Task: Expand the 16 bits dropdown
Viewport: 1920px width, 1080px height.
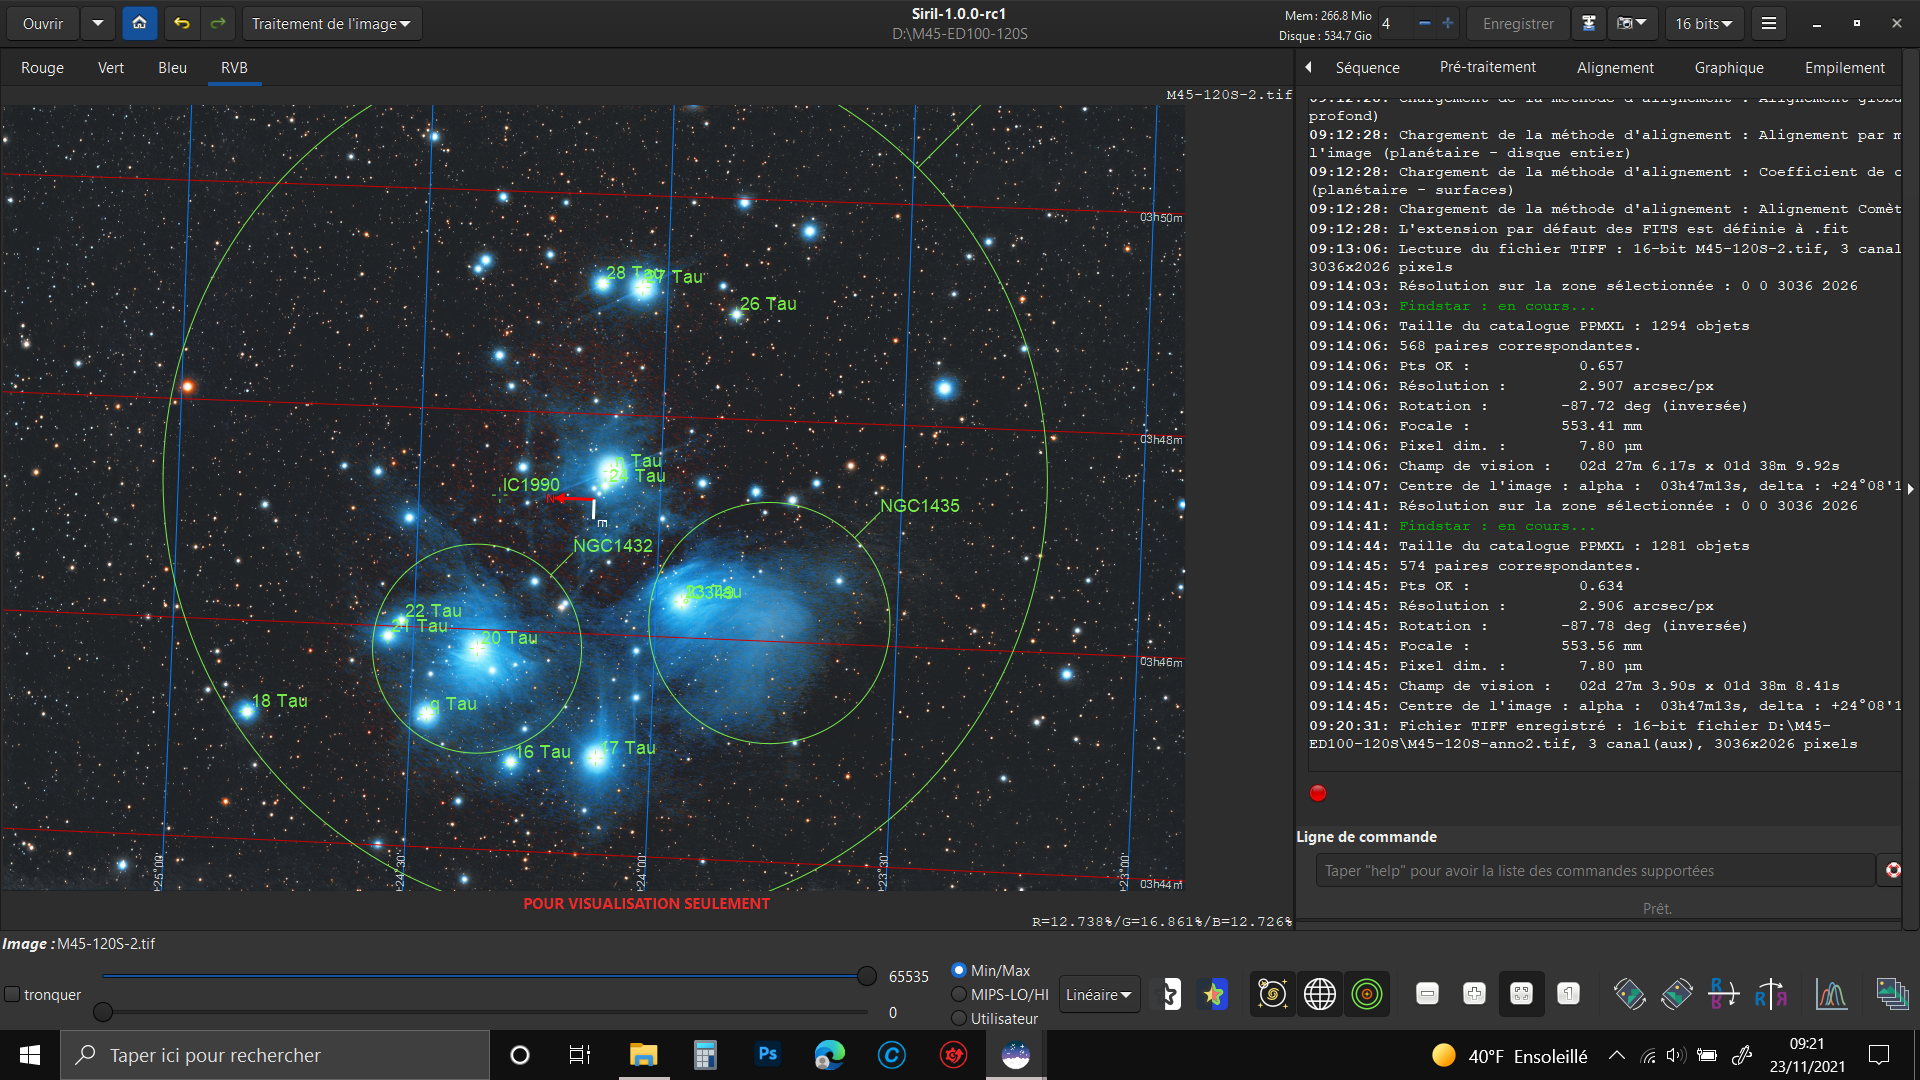Action: pos(1703,23)
